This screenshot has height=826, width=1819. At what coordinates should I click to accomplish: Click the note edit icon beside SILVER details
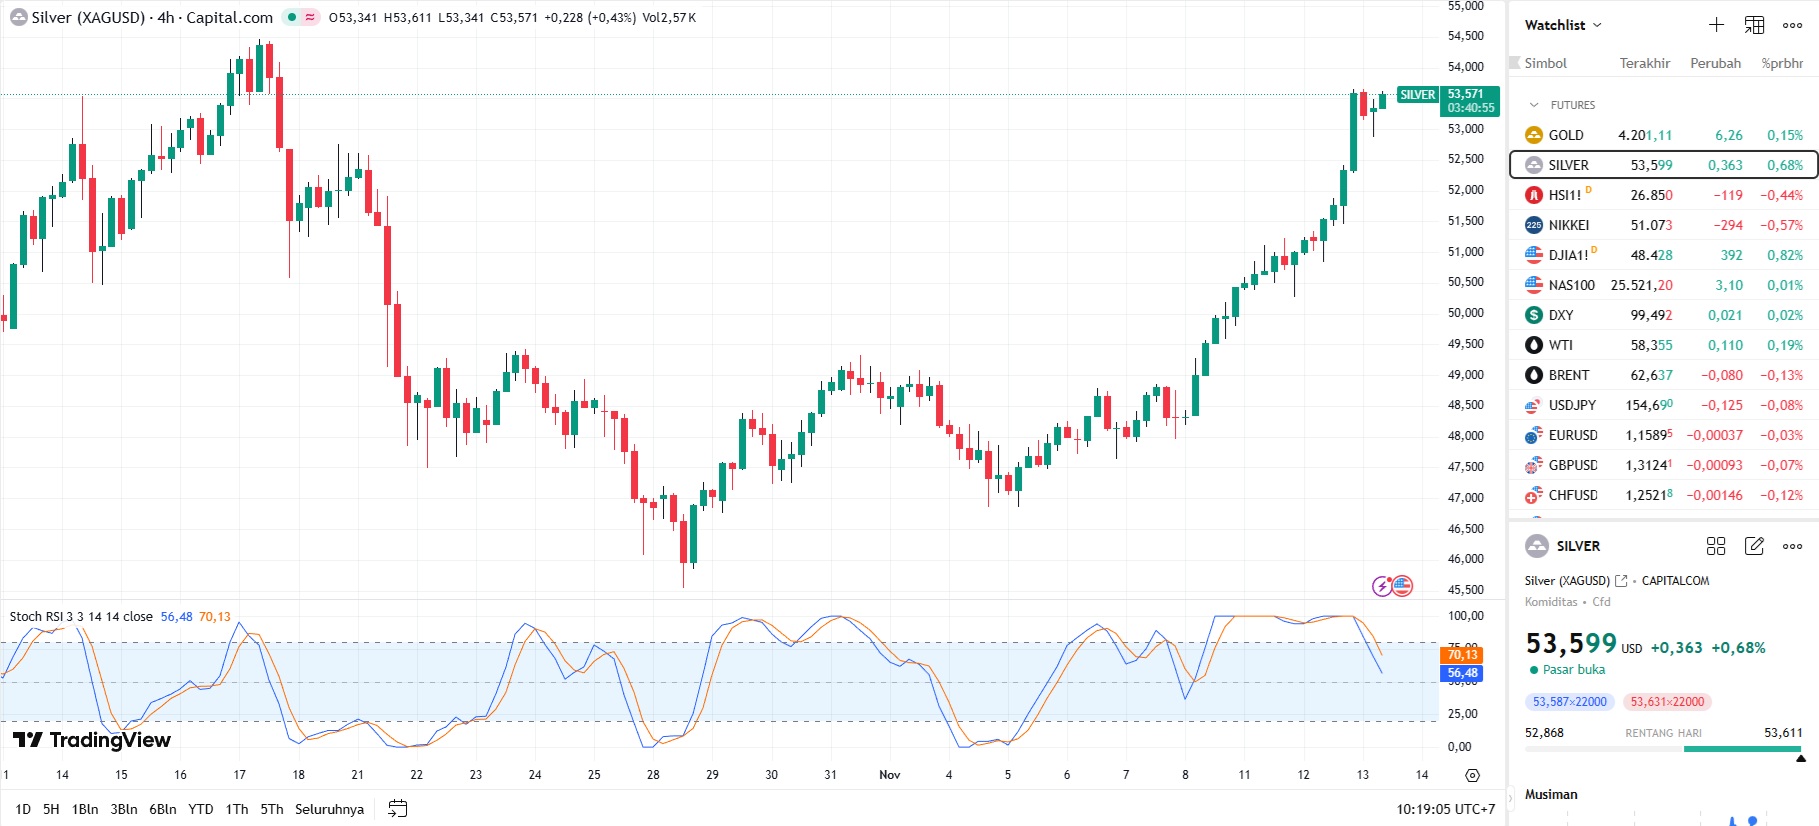coord(1754,546)
